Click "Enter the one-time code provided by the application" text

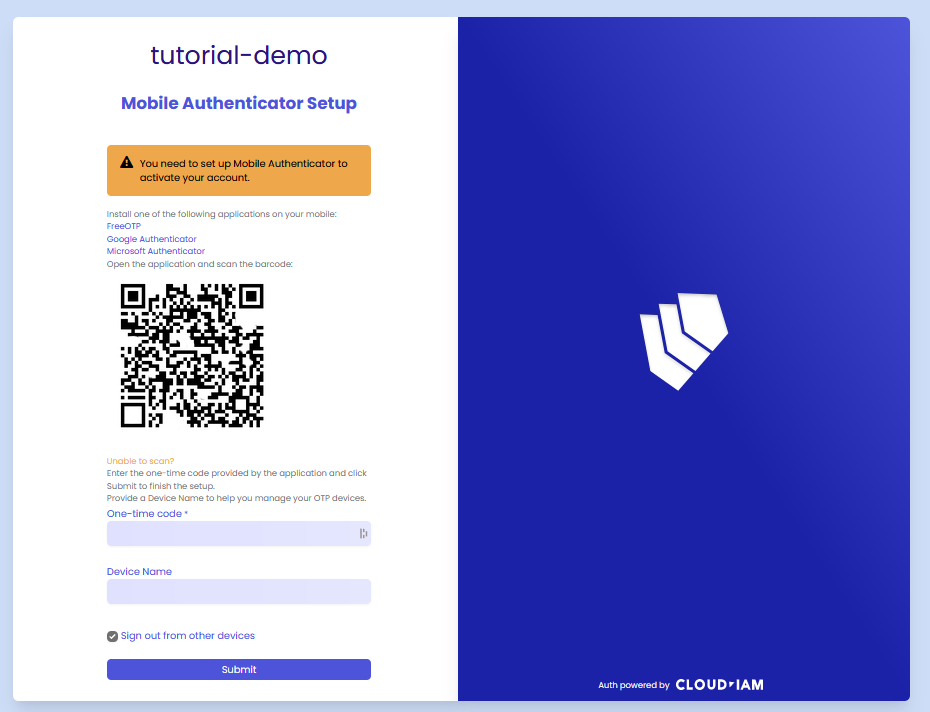(x=237, y=479)
